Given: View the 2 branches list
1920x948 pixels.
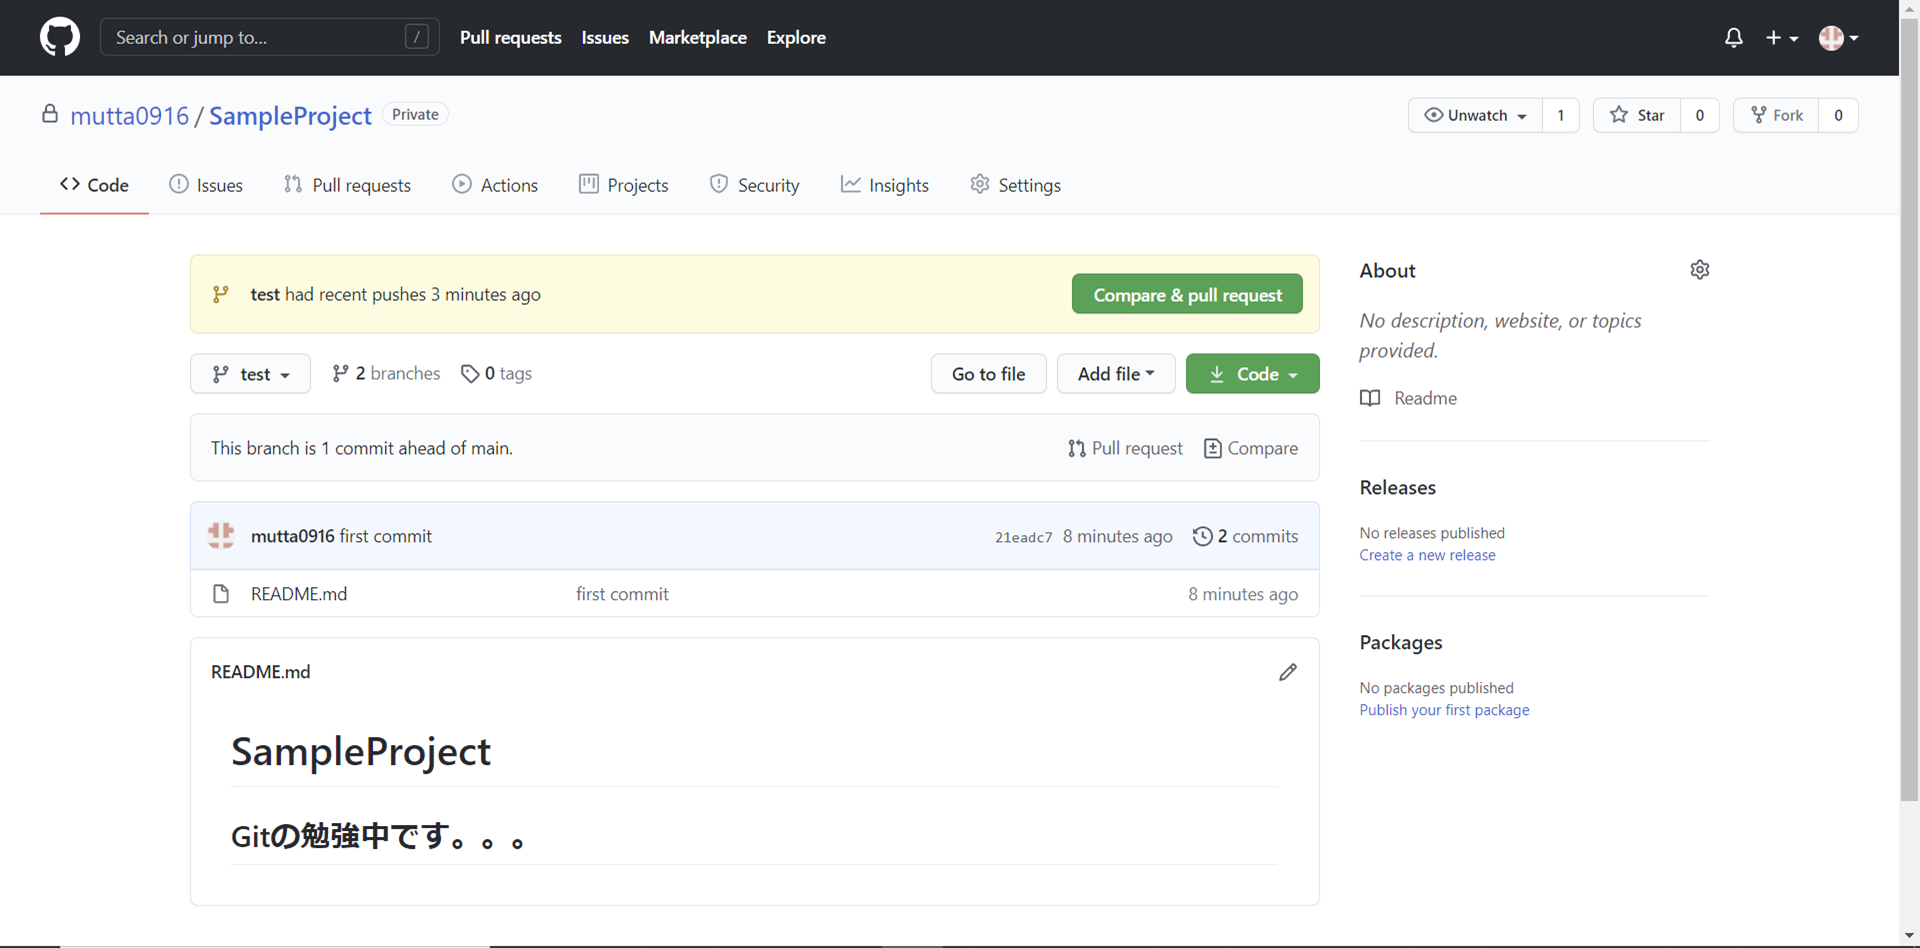Looking at the screenshot, I should click(386, 374).
